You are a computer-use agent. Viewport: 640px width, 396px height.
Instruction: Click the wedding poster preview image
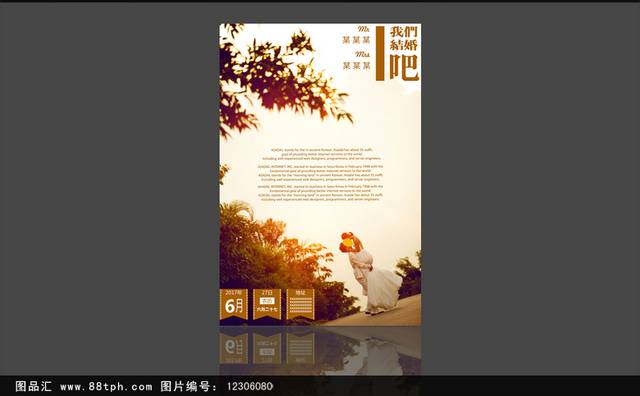(x=320, y=174)
